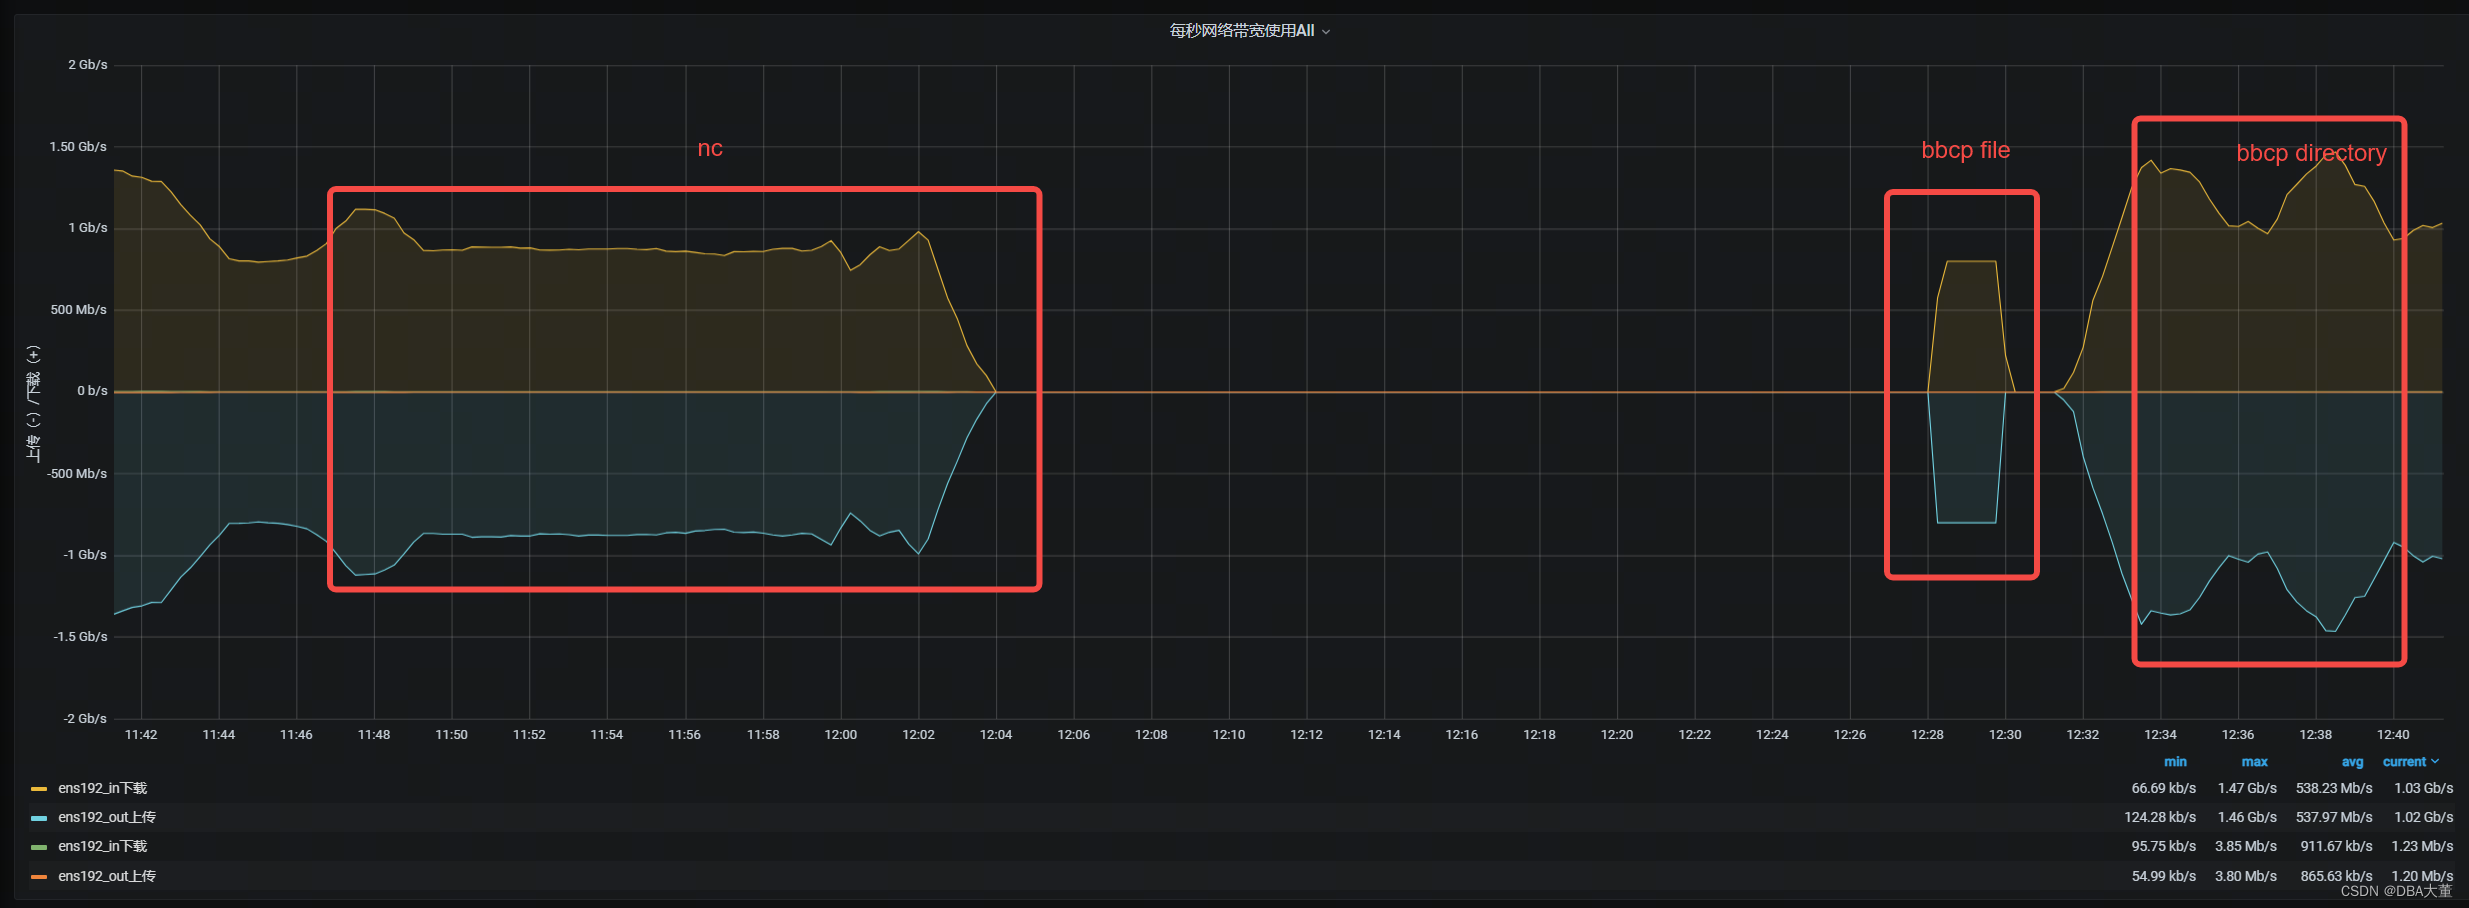
Task: Sort legend by the min column
Action: pos(2175,762)
